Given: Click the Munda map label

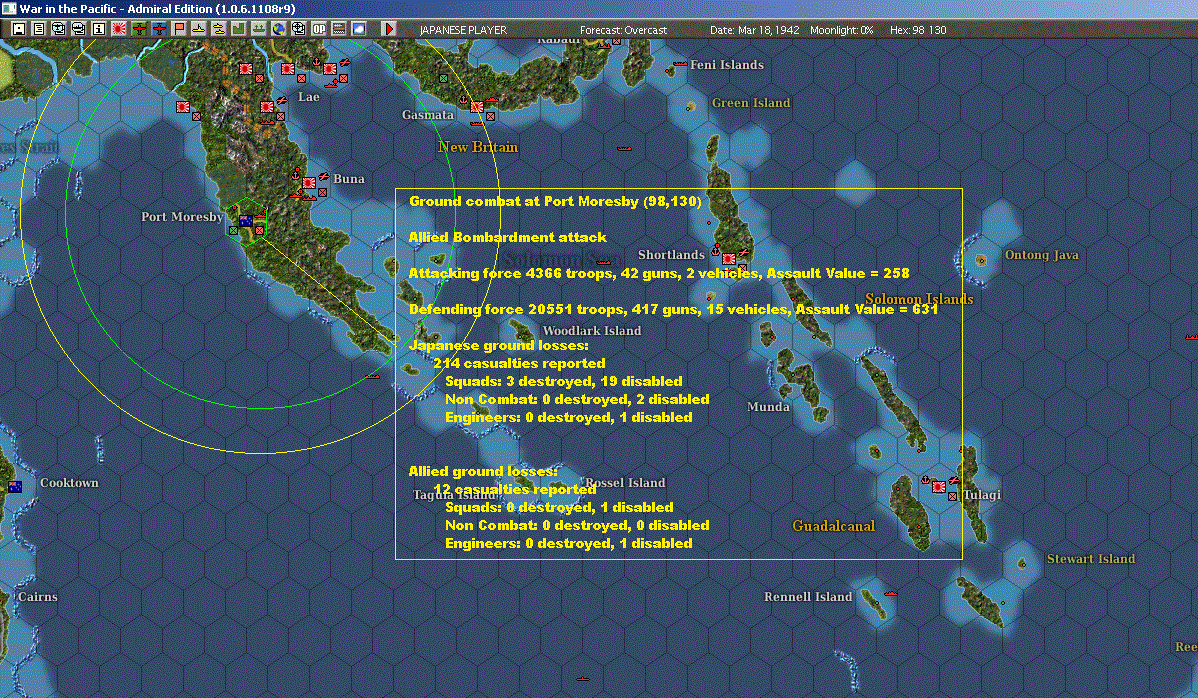Looking at the screenshot, I should coord(768,407).
